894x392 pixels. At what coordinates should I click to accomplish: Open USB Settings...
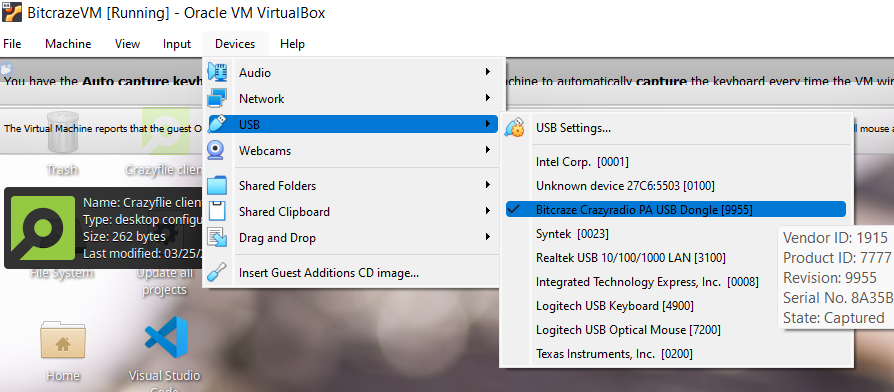coord(676,128)
